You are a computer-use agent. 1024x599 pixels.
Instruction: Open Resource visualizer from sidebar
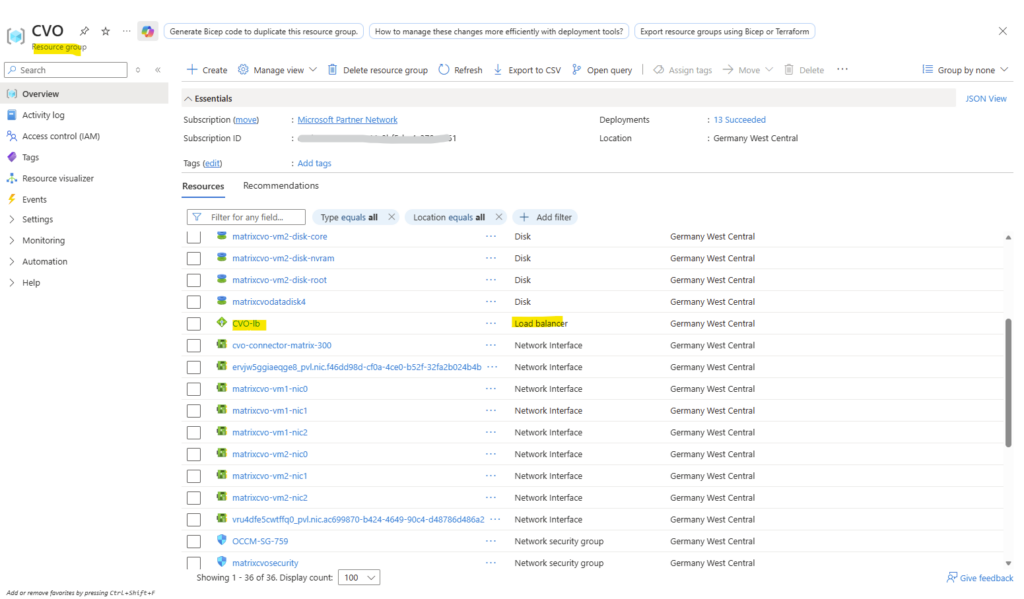coord(58,178)
